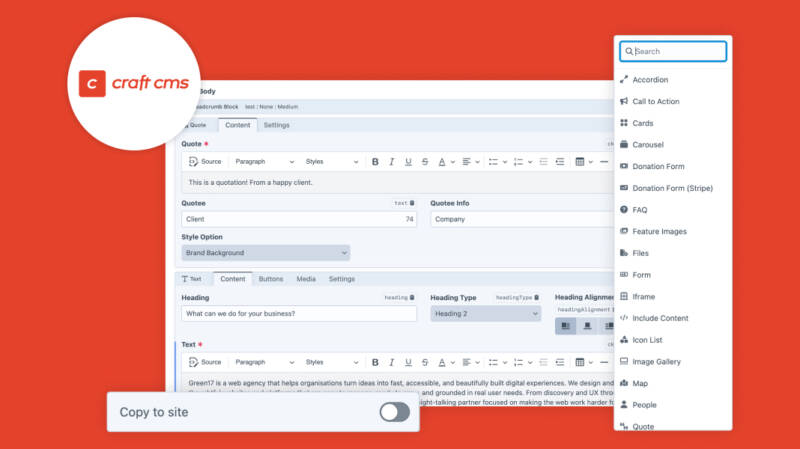Click Source button in the Text editor
800x449 pixels.
coord(205,362)
